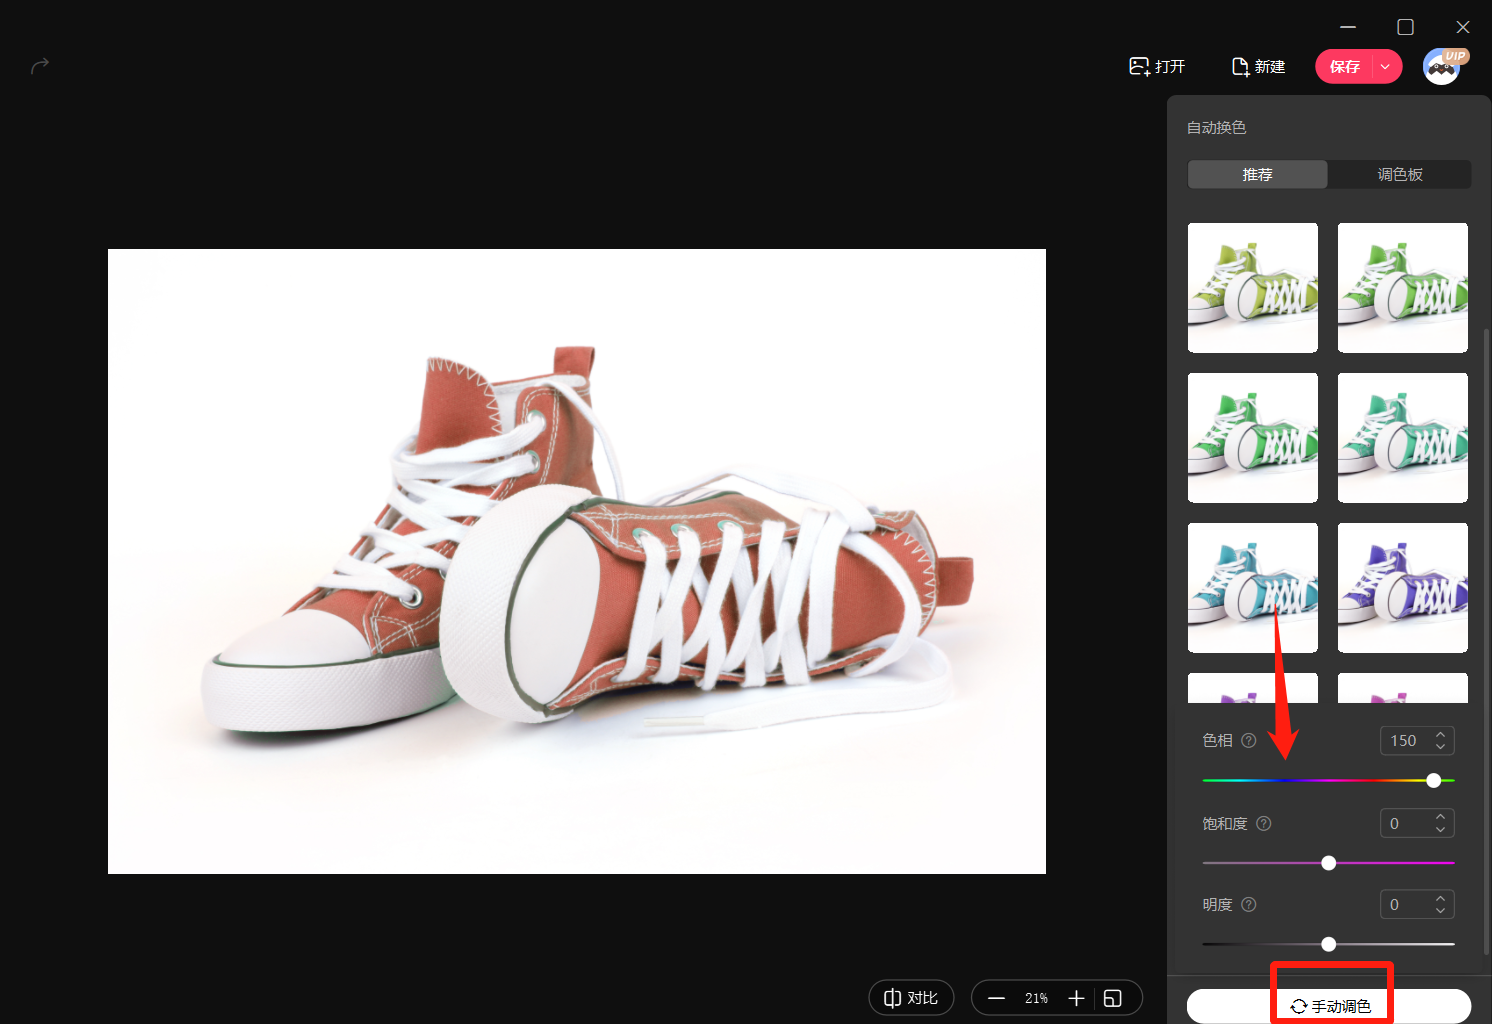This screenshot has width=1492, height=1024.
Task: Select the purple shoe preset thumbnail
Action: pos(1403,588)
